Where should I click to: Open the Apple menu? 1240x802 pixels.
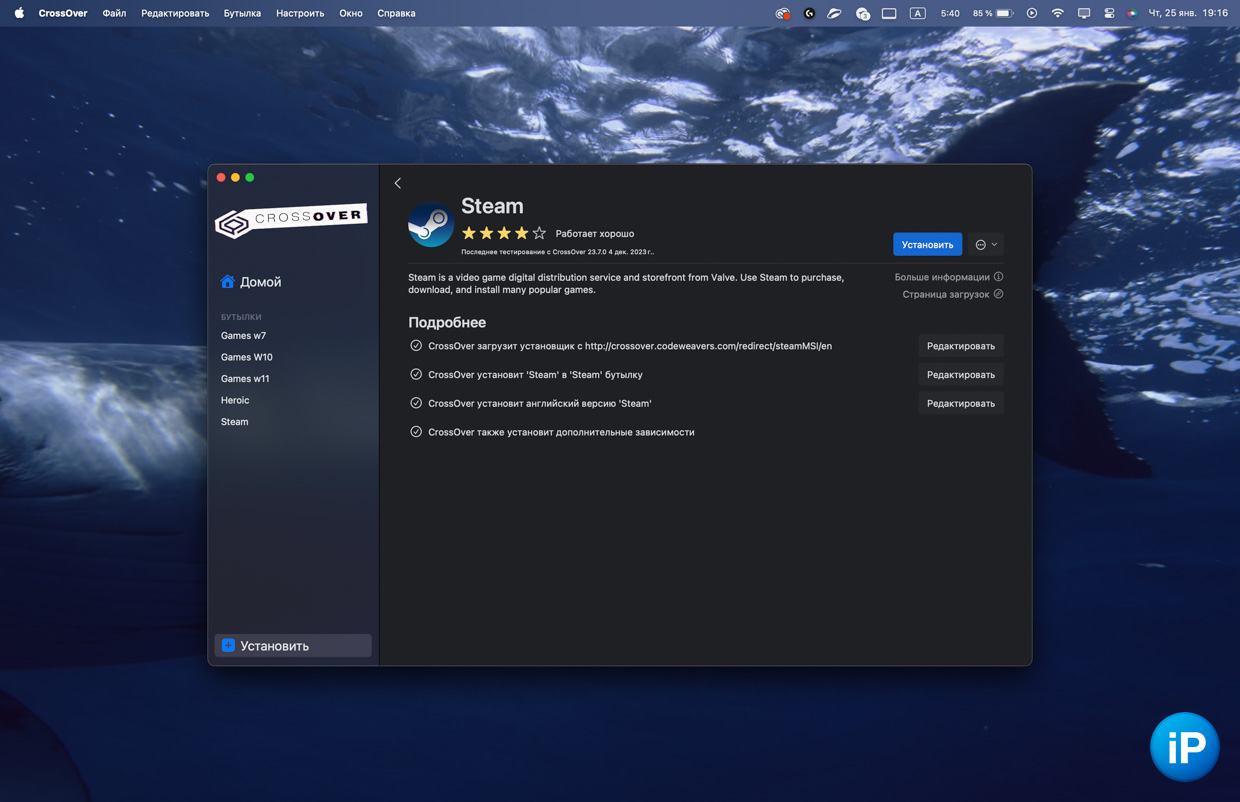pyautogui.click(x=19, y=13)
